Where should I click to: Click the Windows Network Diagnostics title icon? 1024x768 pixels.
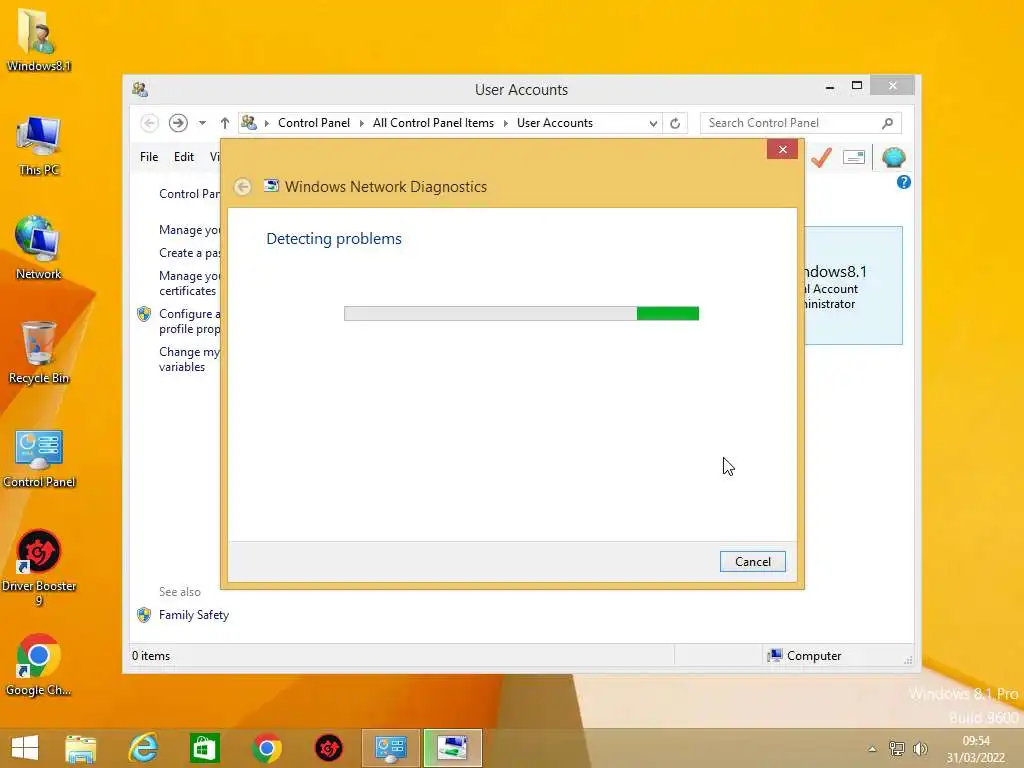coord(271,186)
